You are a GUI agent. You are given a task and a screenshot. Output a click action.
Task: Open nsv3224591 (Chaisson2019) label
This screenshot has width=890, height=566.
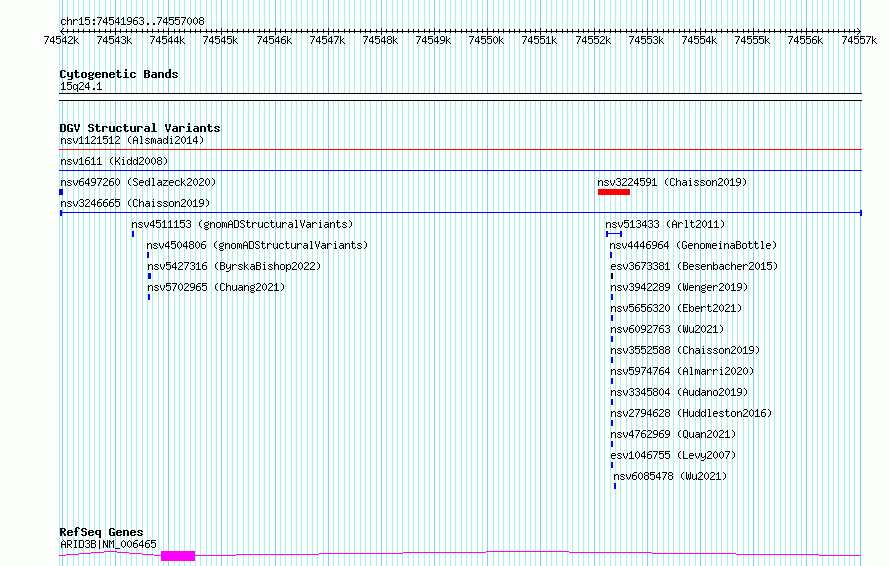(672, 182)
